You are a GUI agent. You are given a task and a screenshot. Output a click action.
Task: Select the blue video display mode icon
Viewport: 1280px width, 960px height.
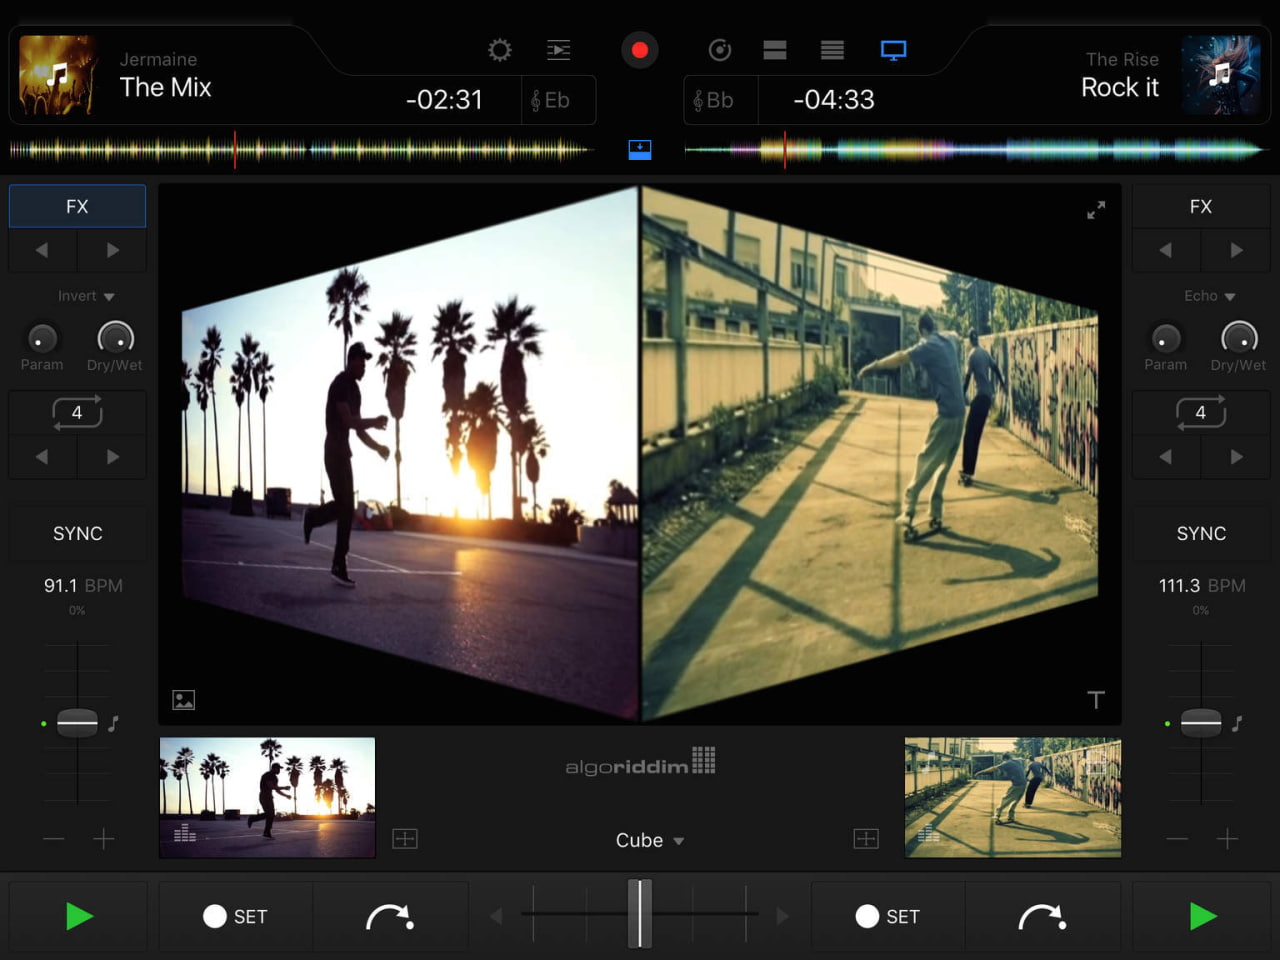pos(893,49)
